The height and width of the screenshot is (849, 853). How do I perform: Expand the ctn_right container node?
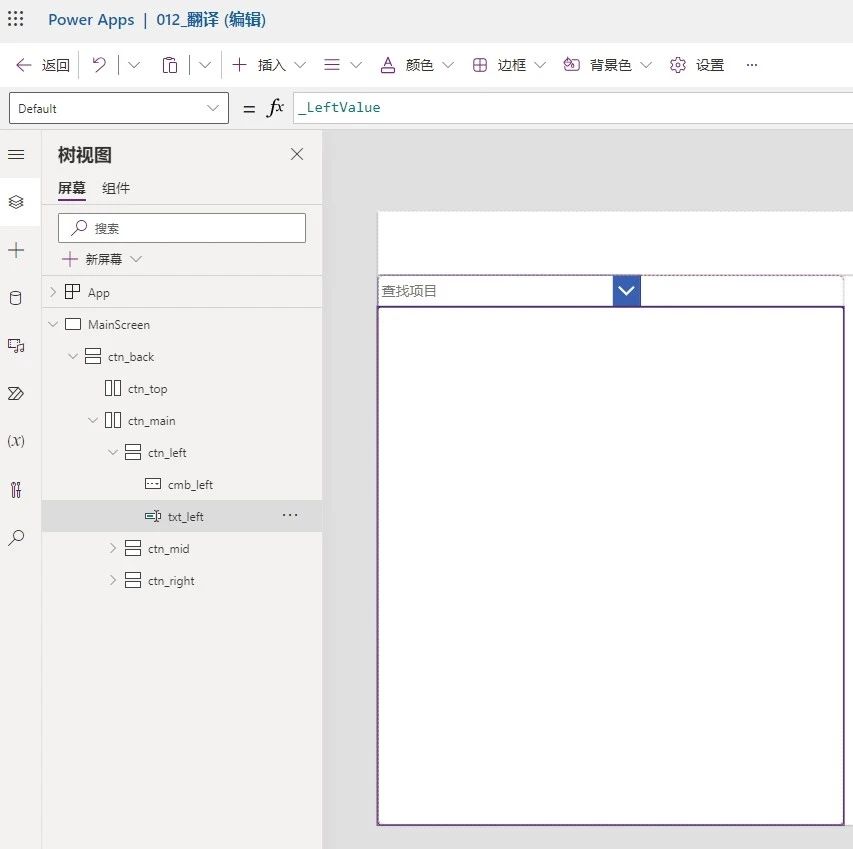tap(113, 581)
